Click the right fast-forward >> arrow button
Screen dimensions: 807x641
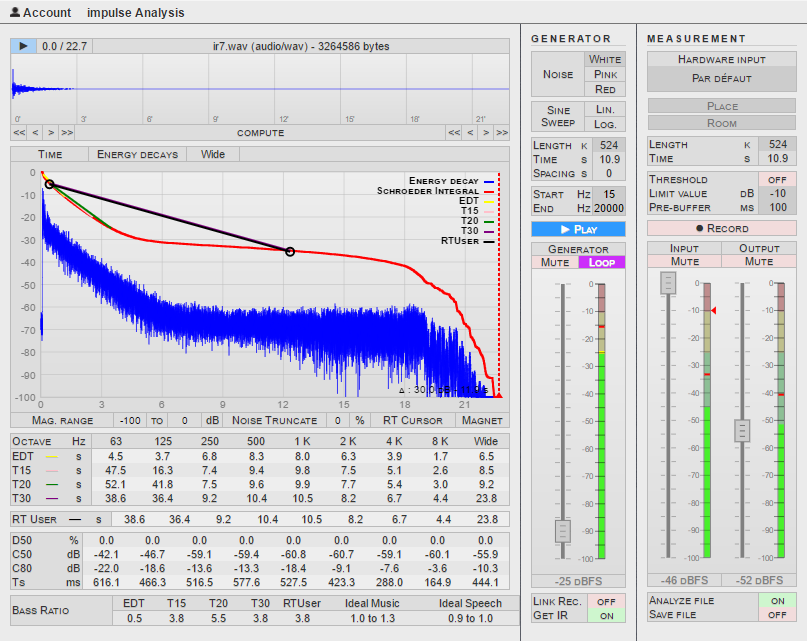pos(501,132)
